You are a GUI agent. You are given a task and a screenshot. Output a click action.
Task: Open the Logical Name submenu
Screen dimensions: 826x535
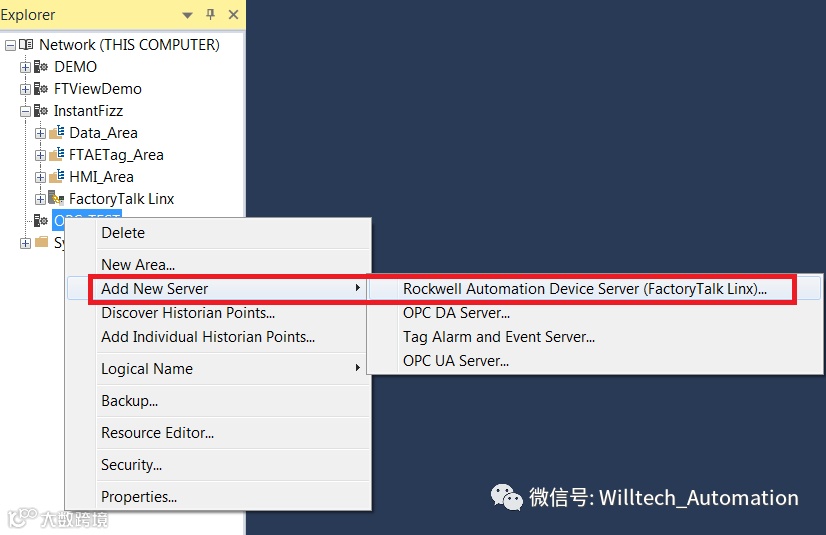pyautogui.click(x=218, y=369)
